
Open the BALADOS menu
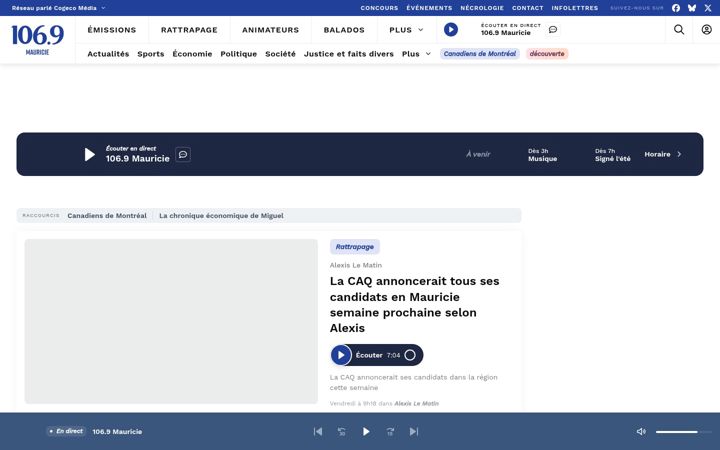click(344, 30)
